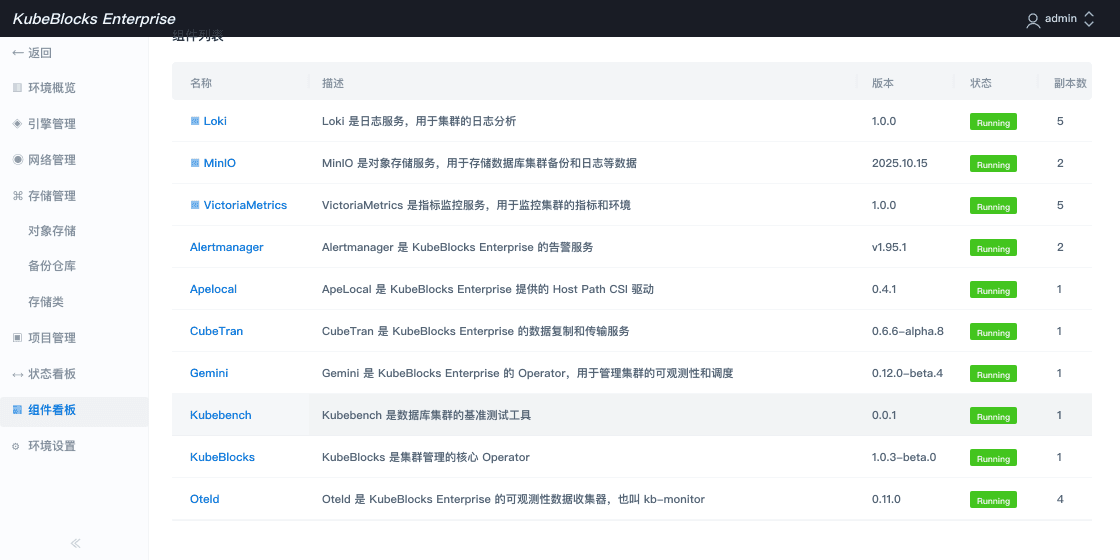Open the KubeBlocks component link
Viewport: 1120px width, 560px height.
(222, 457)
